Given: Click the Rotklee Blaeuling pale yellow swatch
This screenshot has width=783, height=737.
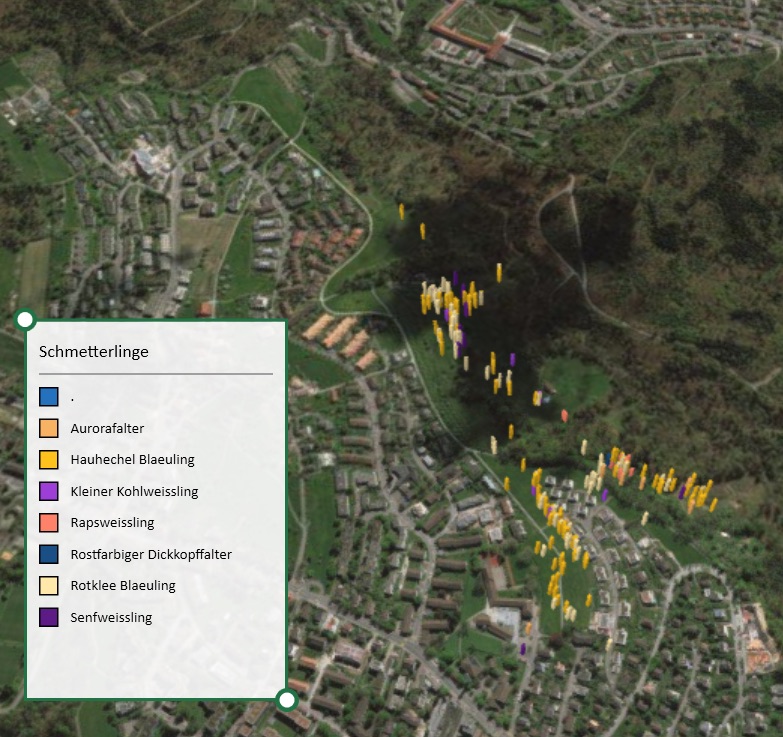Looking at the screenshot, I should [x=48, y=585].
